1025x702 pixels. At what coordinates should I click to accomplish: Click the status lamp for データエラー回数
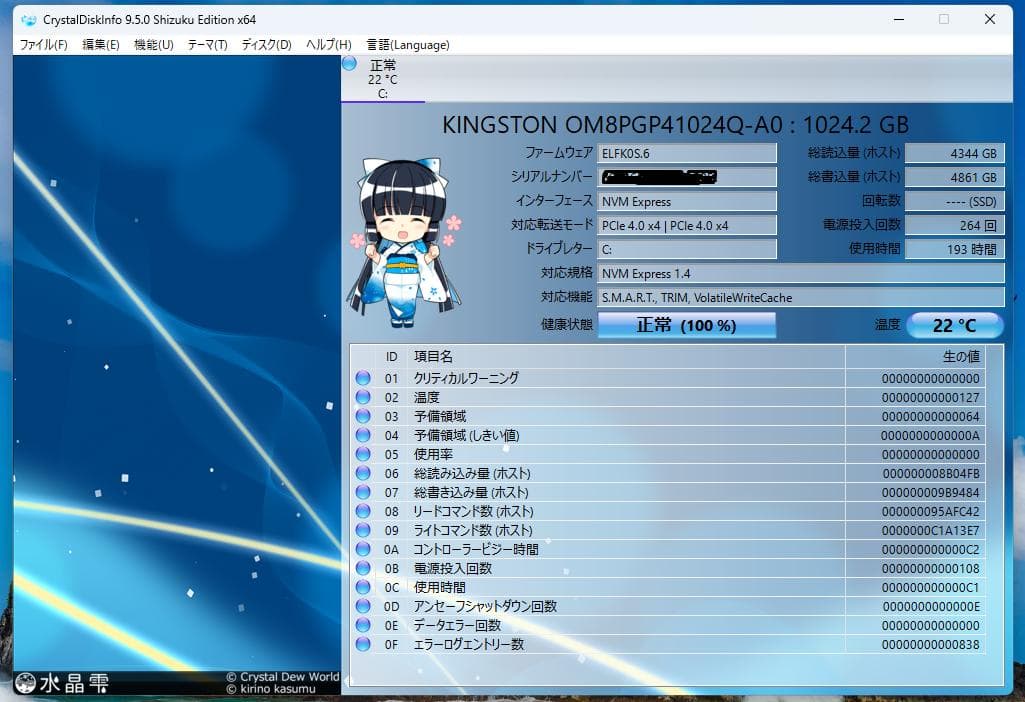click(x=362, y=625)
